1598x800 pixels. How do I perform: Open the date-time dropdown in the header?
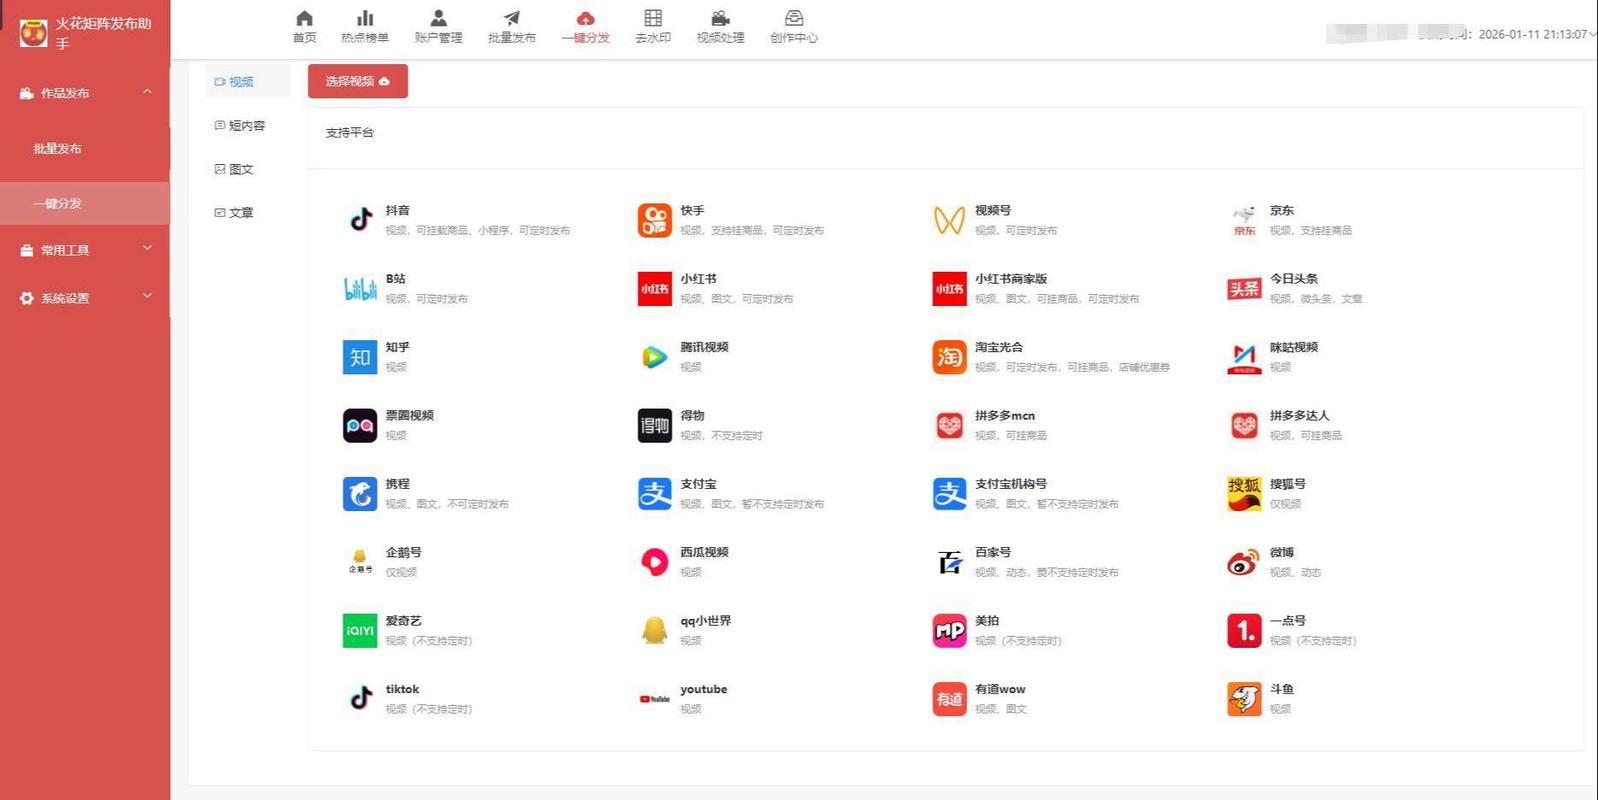1592,34
